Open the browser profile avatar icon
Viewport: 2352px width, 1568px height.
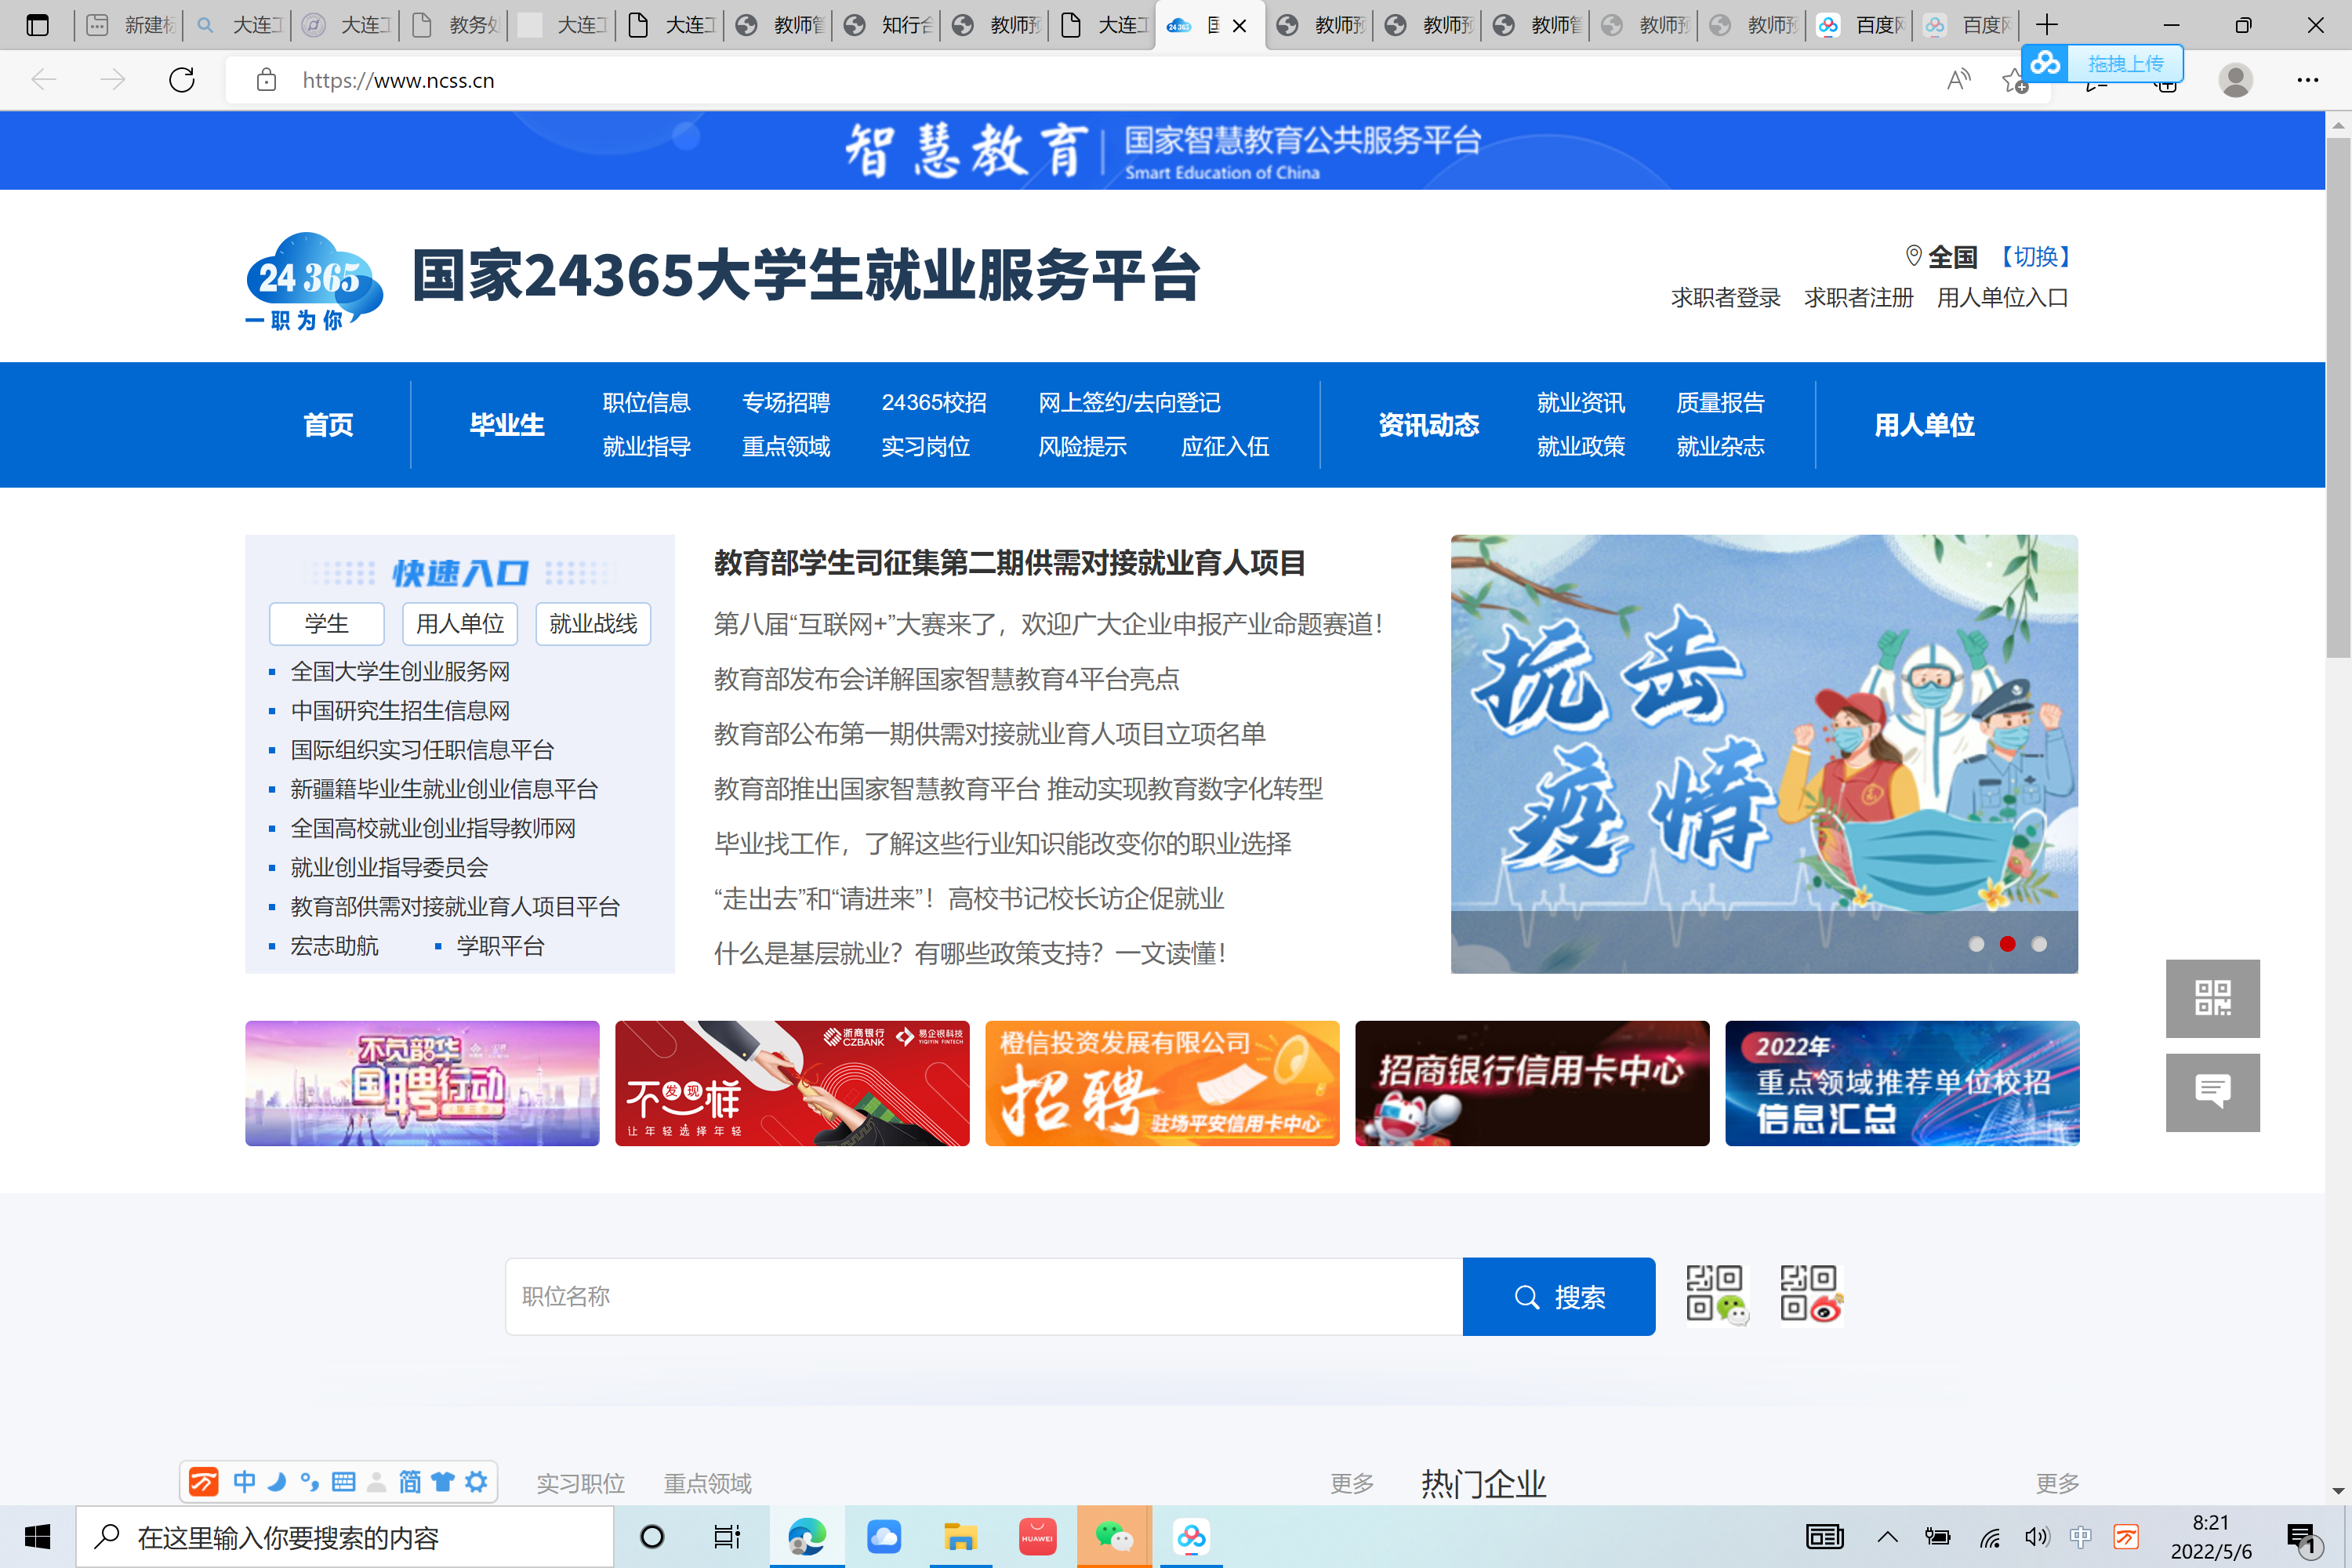tap(2235, 80)
